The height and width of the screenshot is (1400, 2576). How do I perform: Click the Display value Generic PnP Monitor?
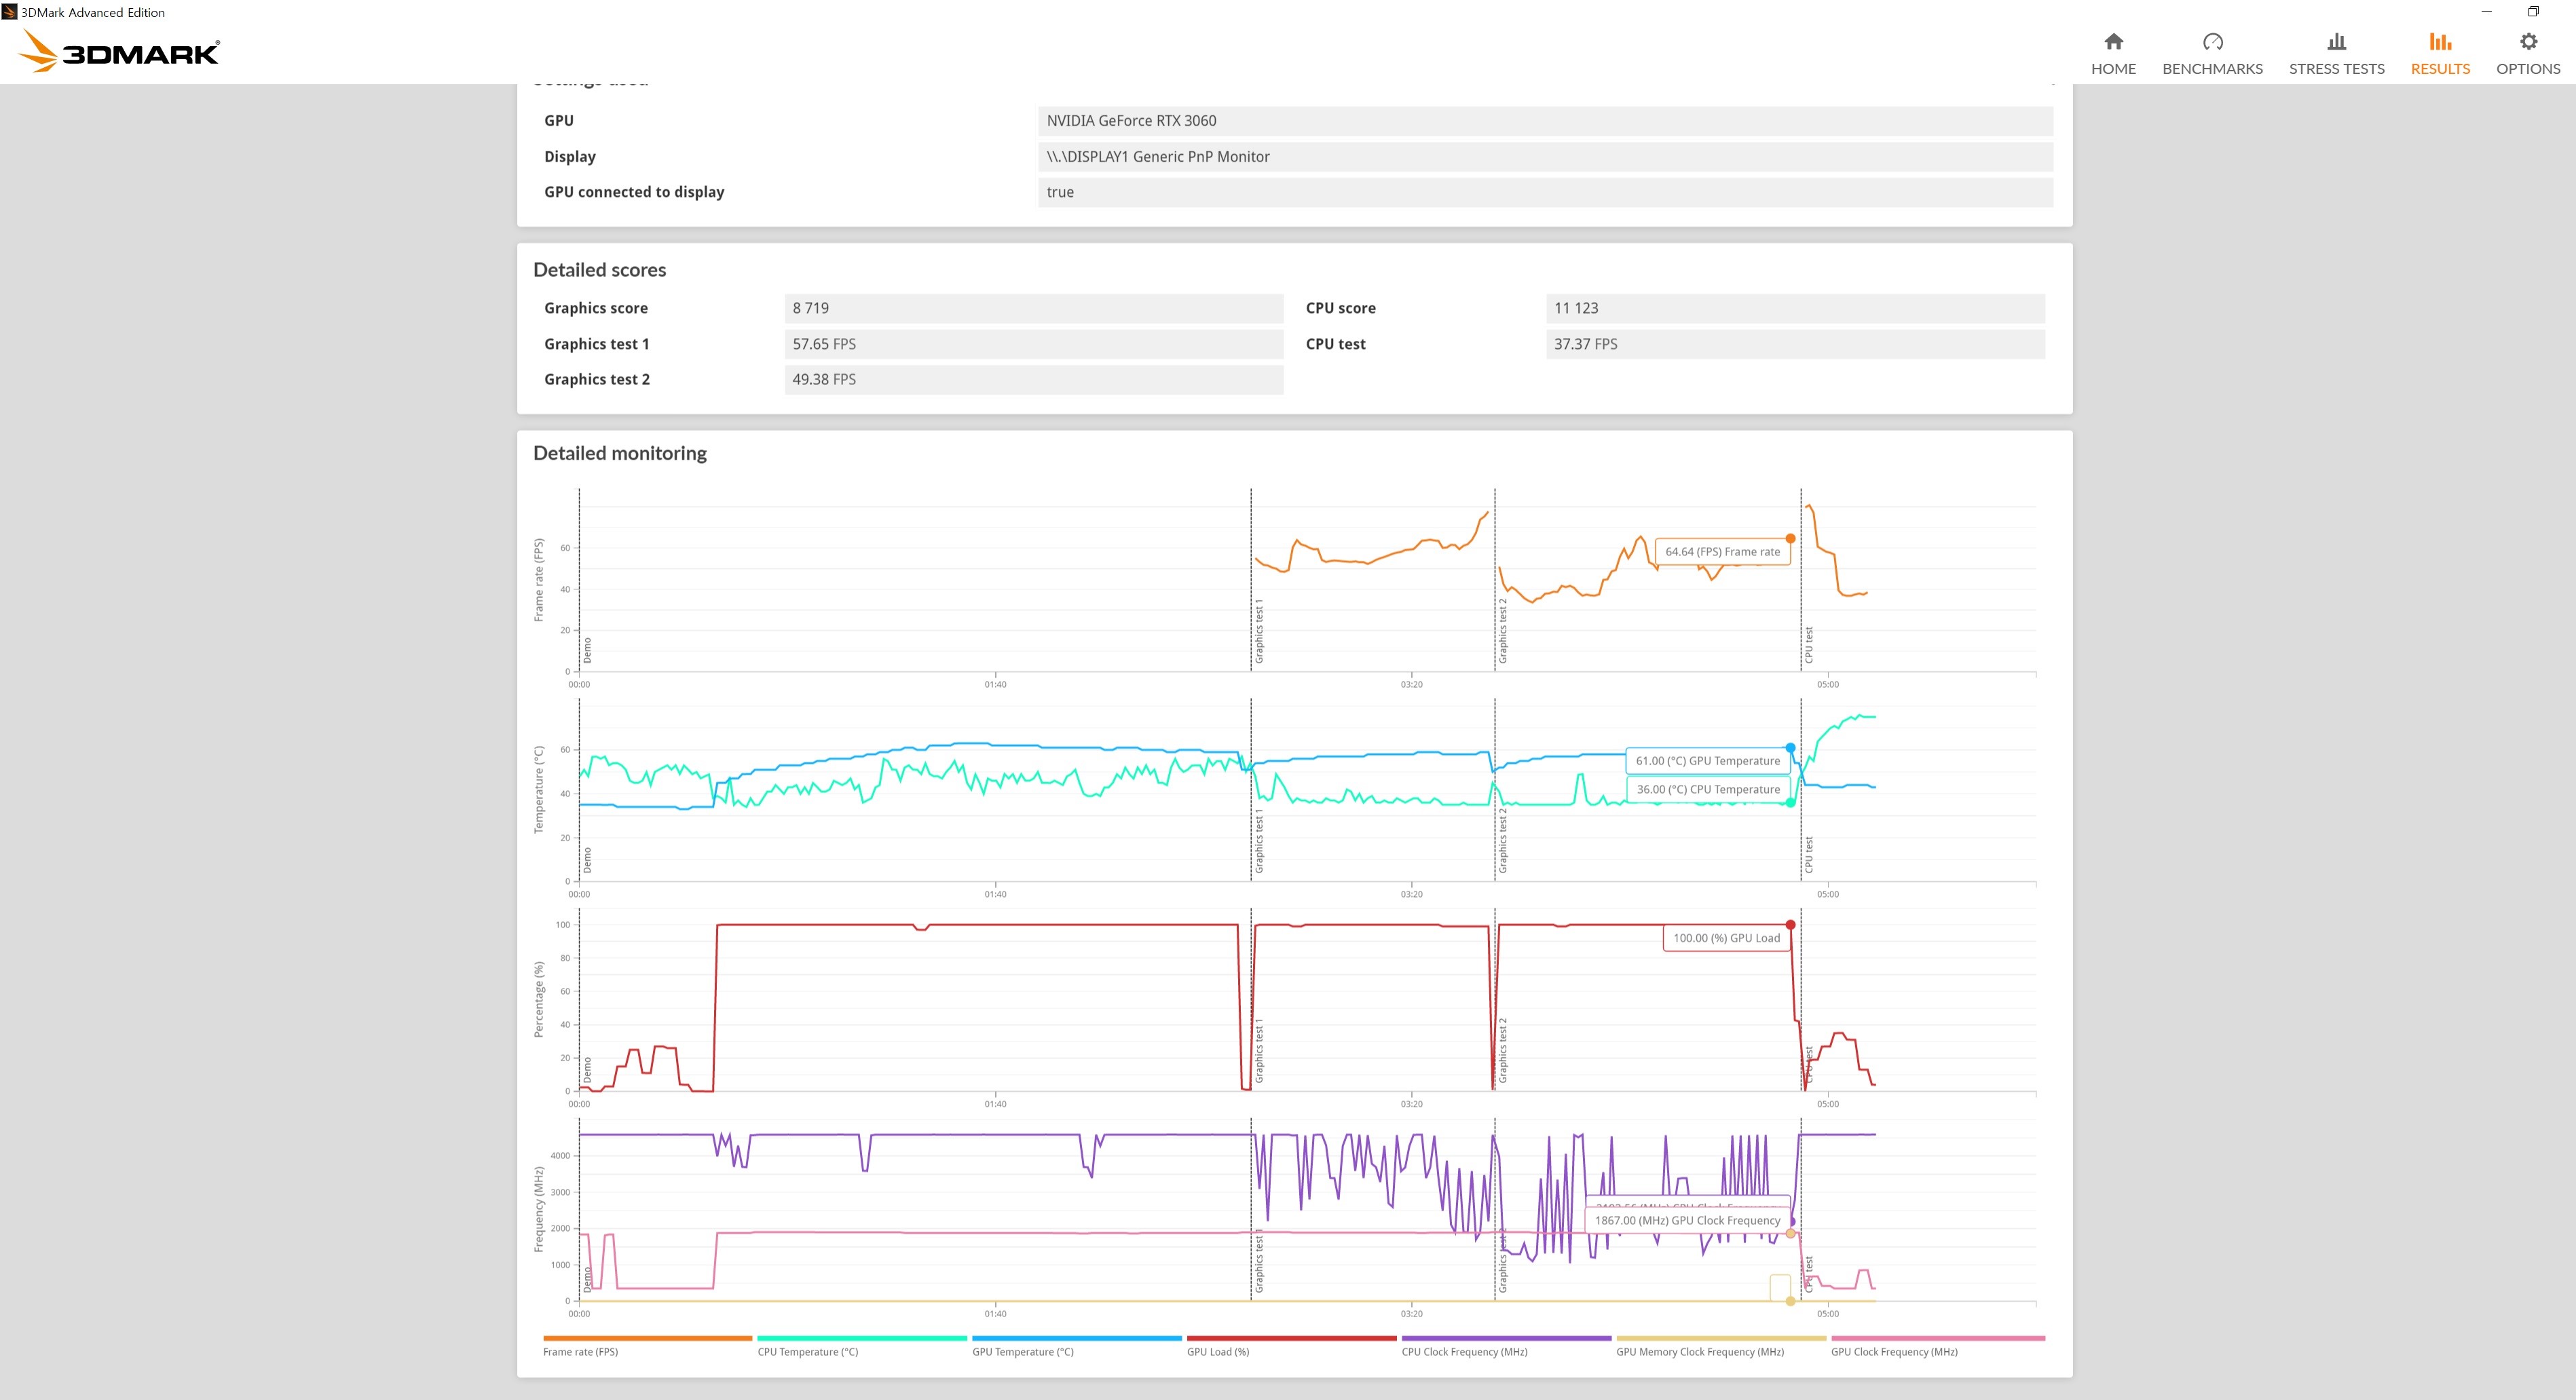[x=1545, y=157]
